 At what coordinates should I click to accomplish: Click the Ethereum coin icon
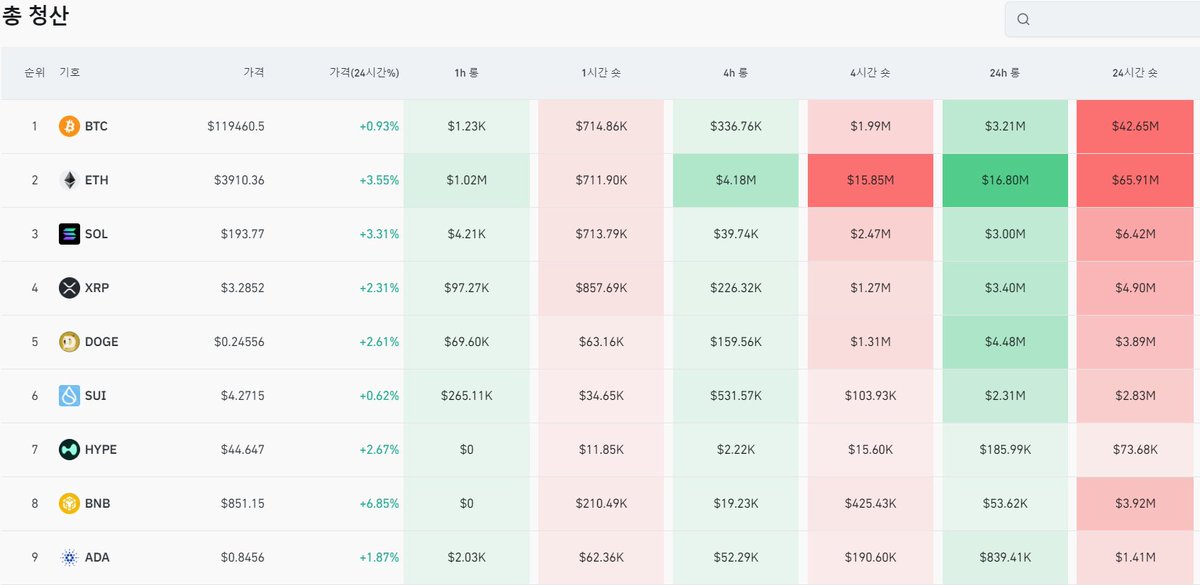pyautogui.click(x=69, y=180)
